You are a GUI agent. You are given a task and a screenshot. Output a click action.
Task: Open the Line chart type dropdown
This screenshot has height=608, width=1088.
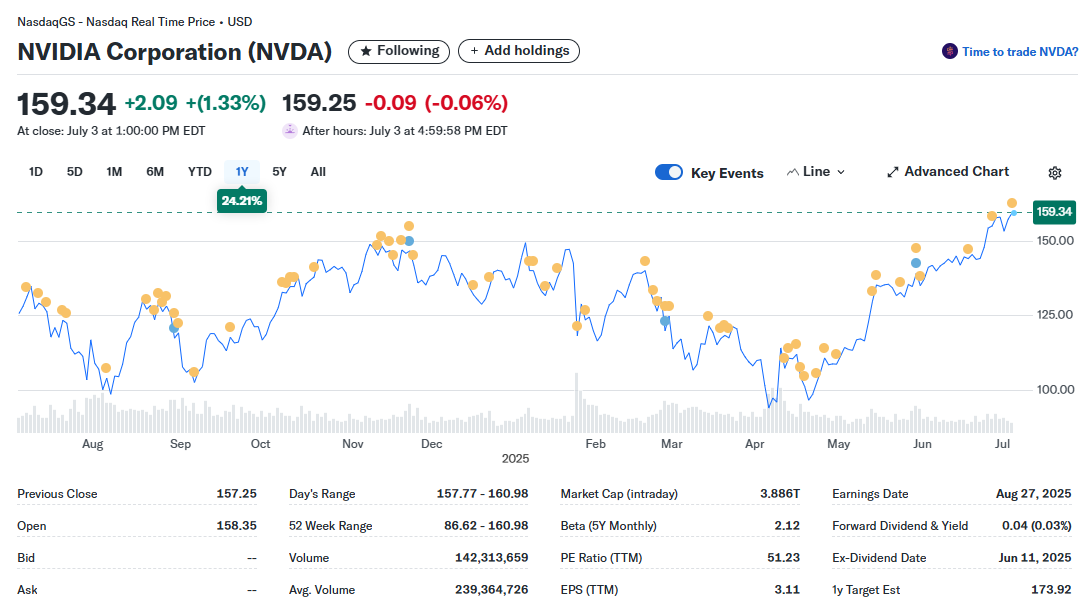click(816, 171)
